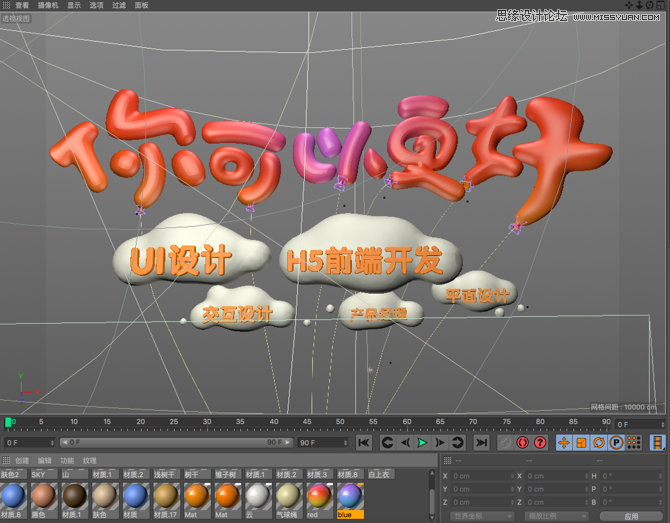The height and width of the screenshot is (523, 670).
Task: Click the position Z input field
Action: tap(483, 502)
